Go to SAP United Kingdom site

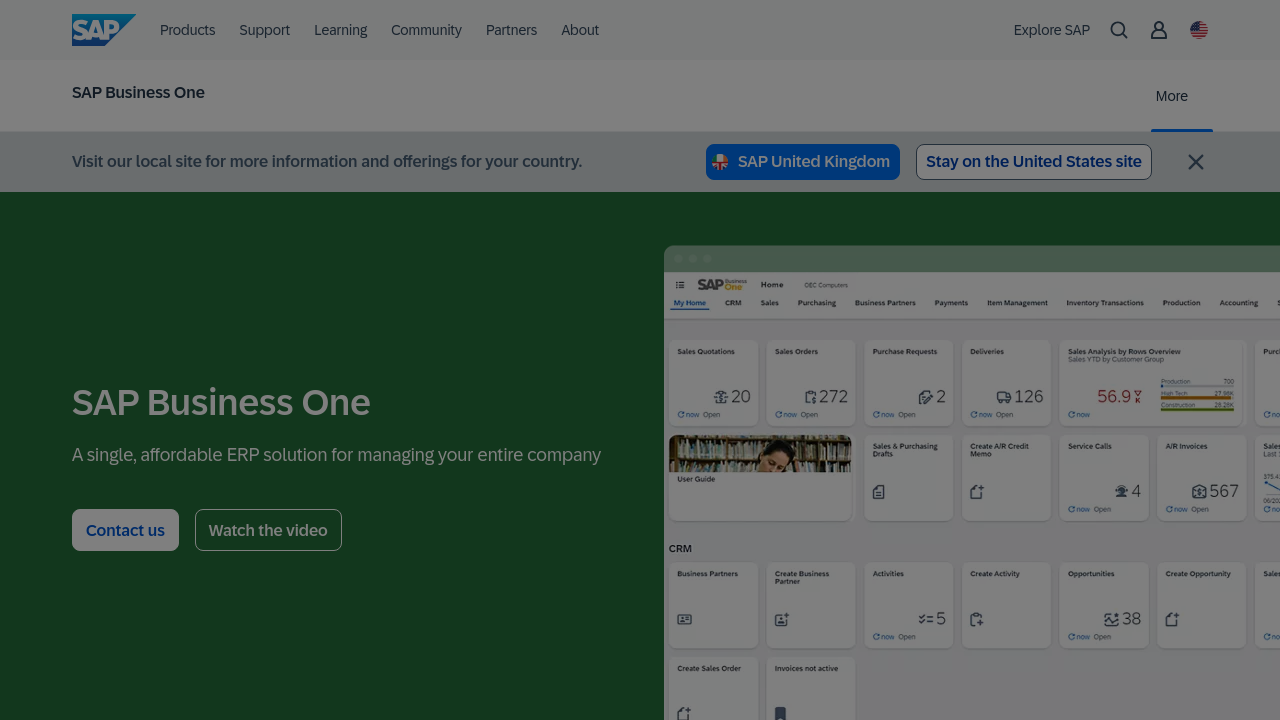(x=802, y=162)
